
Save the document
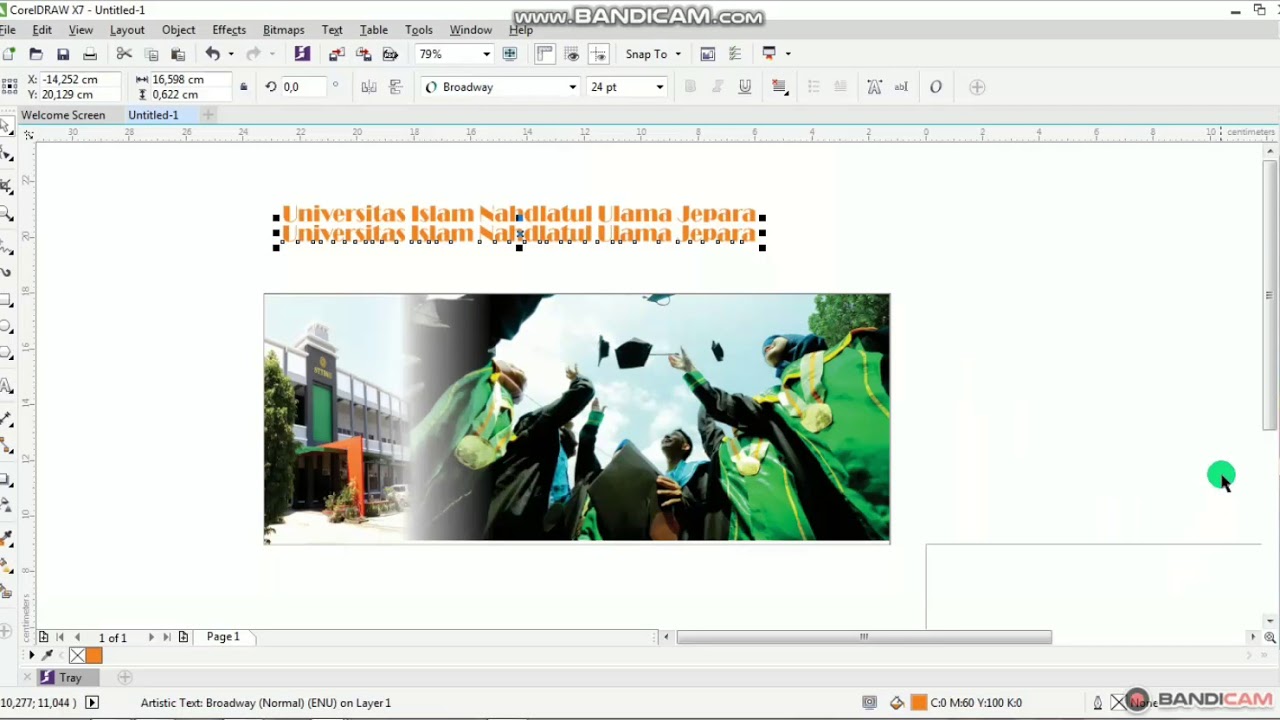tap(63, 54)
